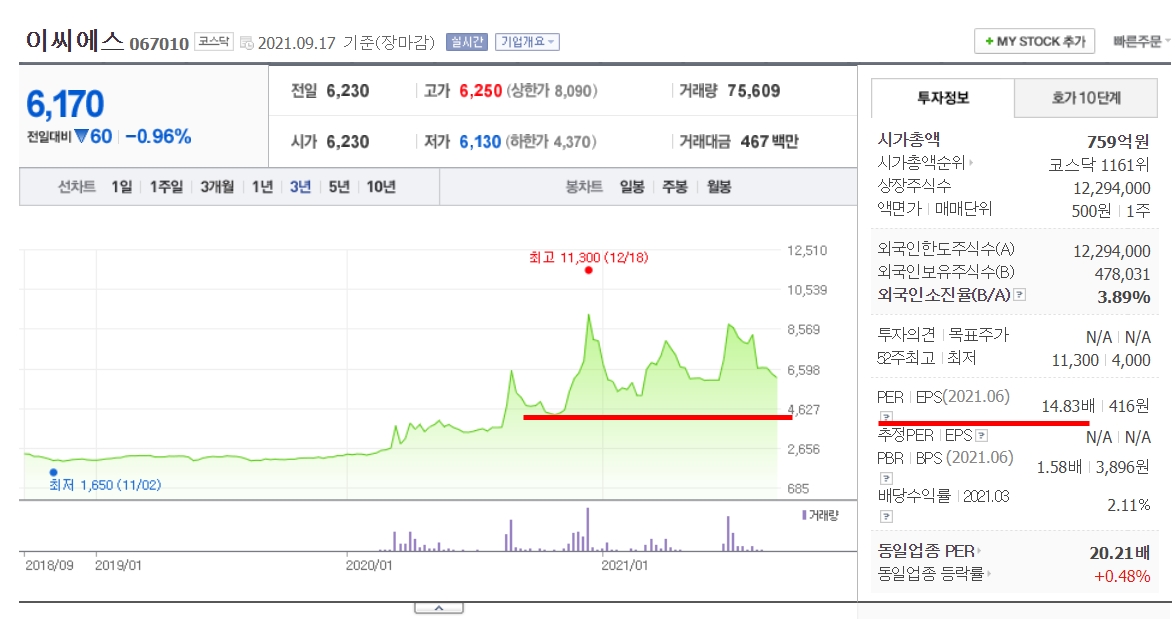Screen dimensions: 1176x619
Task: Switch to the 투자정보 tab
Action: point(943,98)
